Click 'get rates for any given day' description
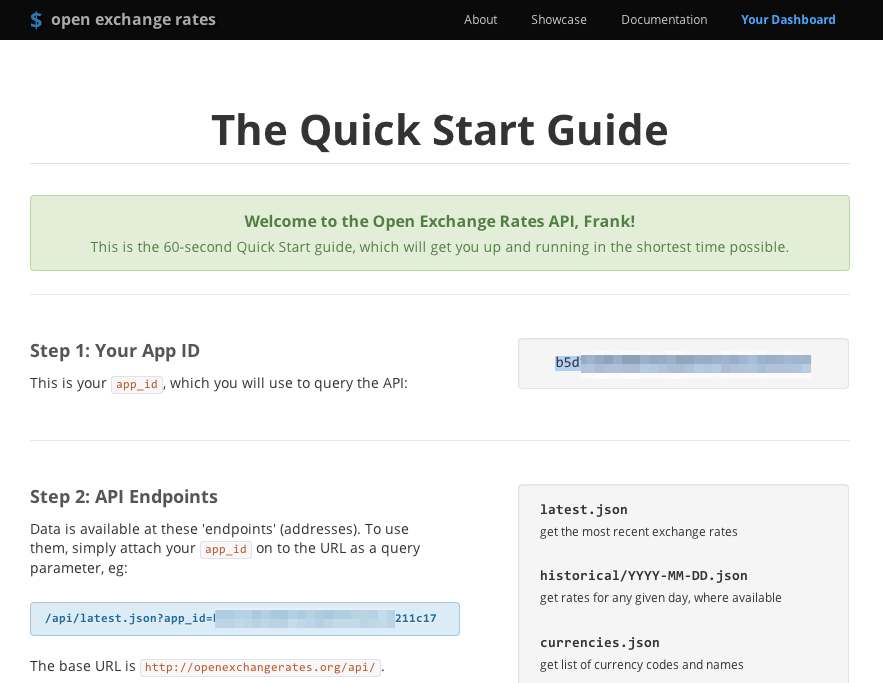 click(661, 597)
